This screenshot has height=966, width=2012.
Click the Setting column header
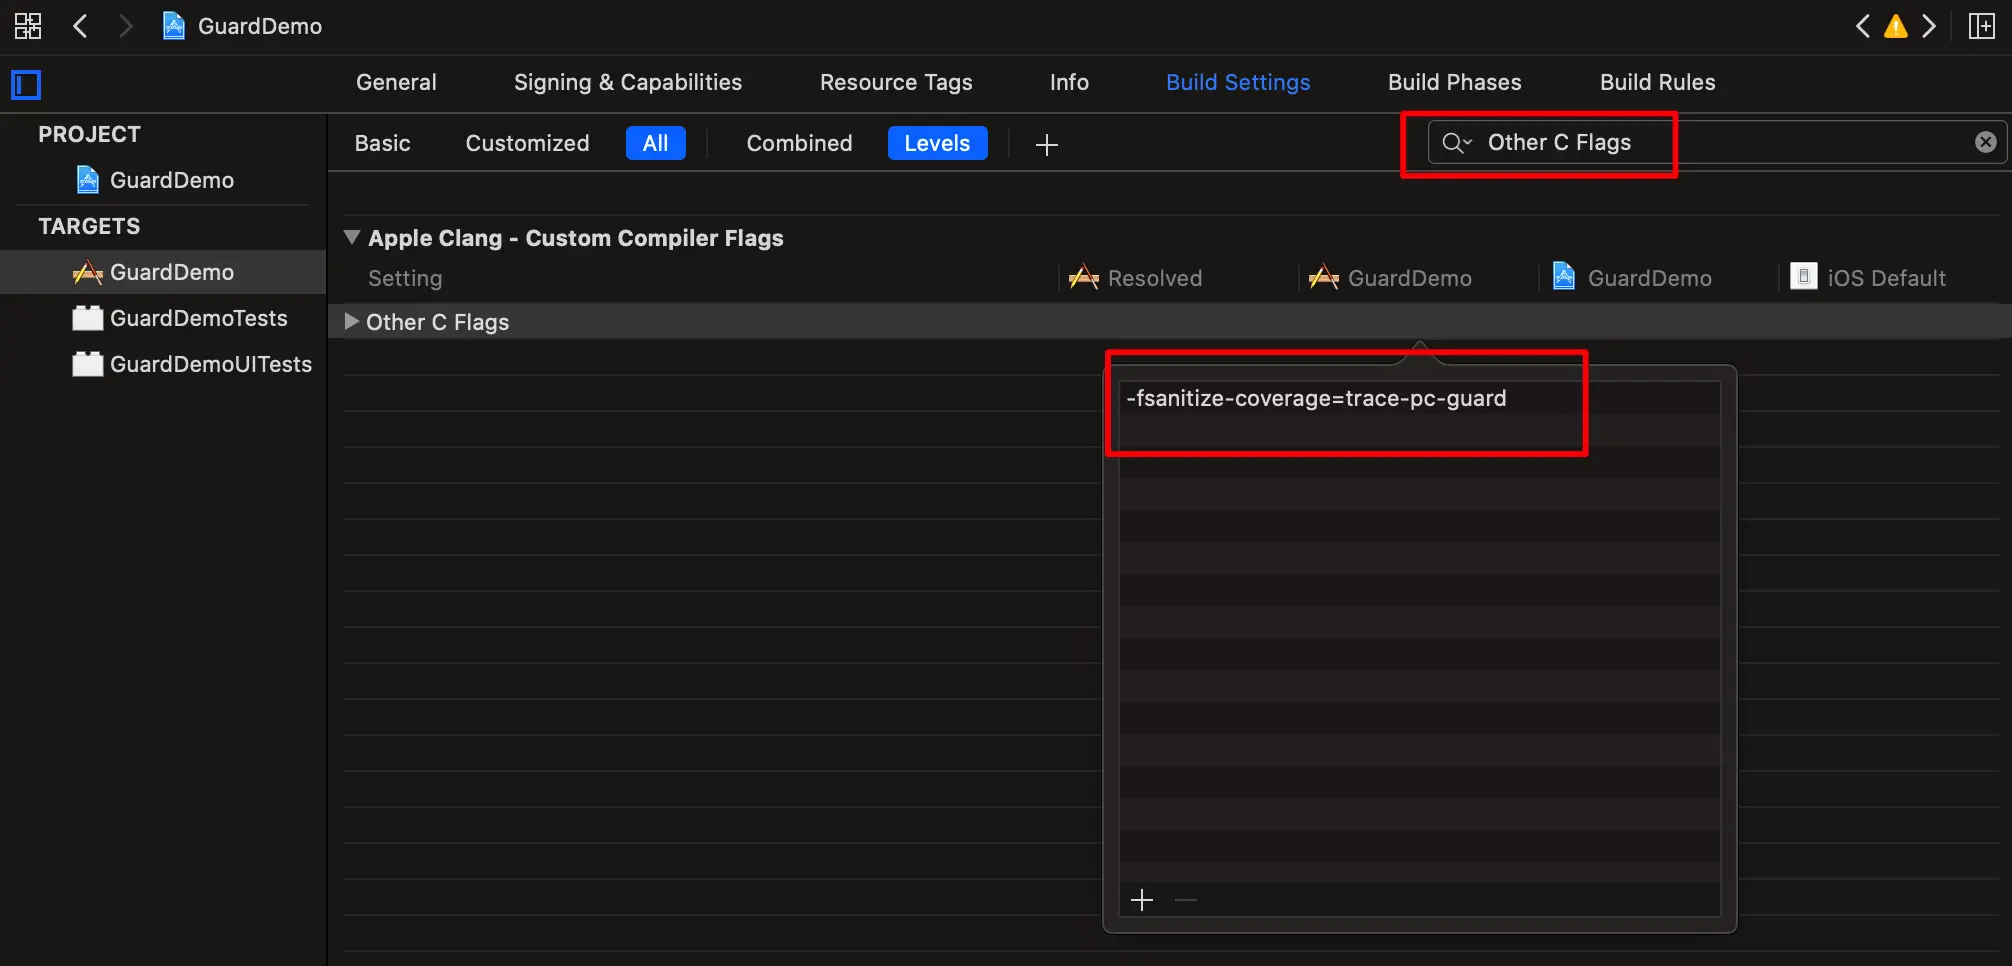(405, 278)
